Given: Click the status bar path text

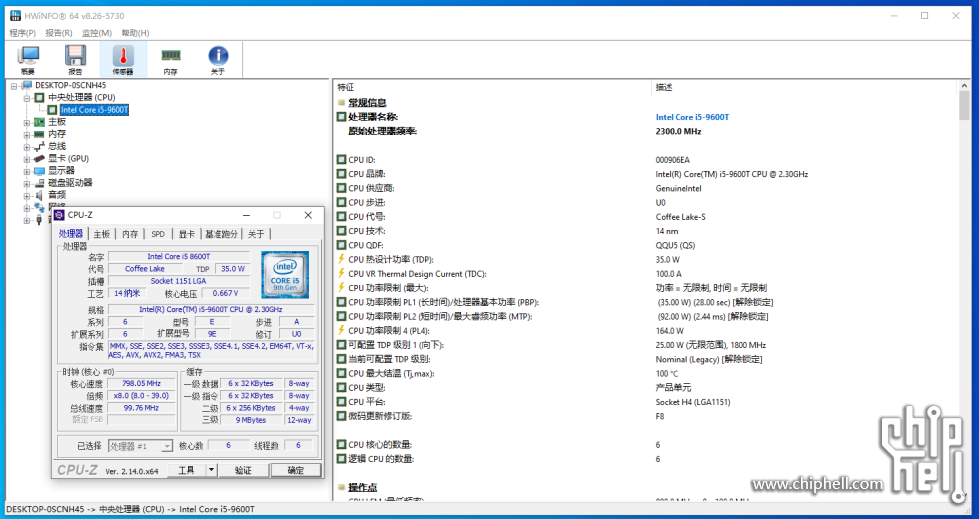Looking at the screenshot, I should coord(130,509).
